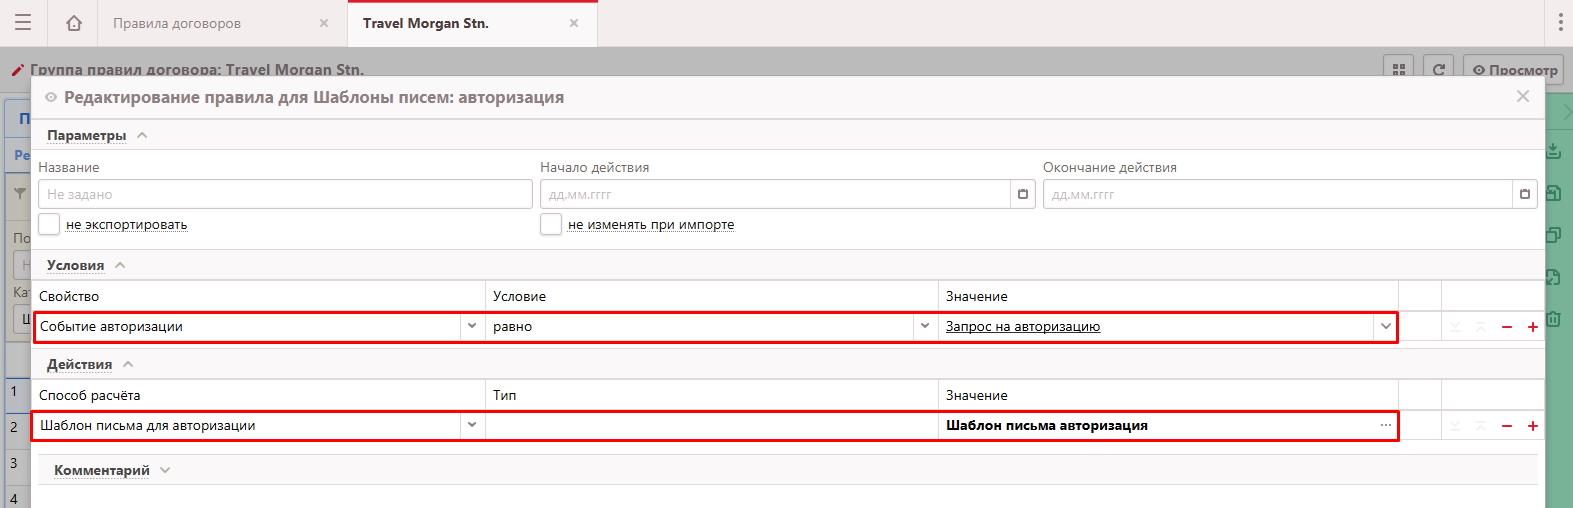The image size is (1573, 508).
Task: Open calendar picker for Начало действия
Action: [1022, 194]
